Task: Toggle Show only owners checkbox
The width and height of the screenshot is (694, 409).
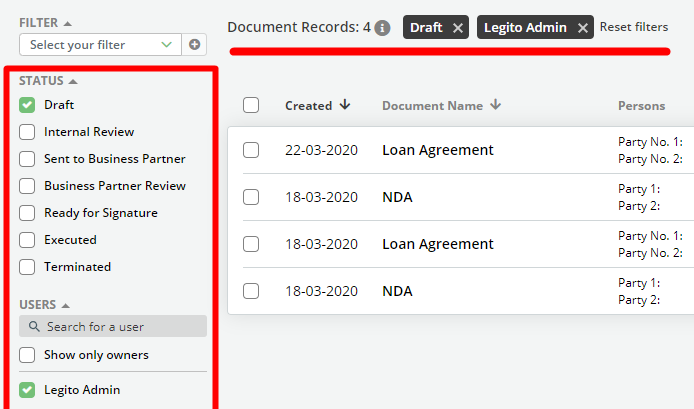Action: 27,355
